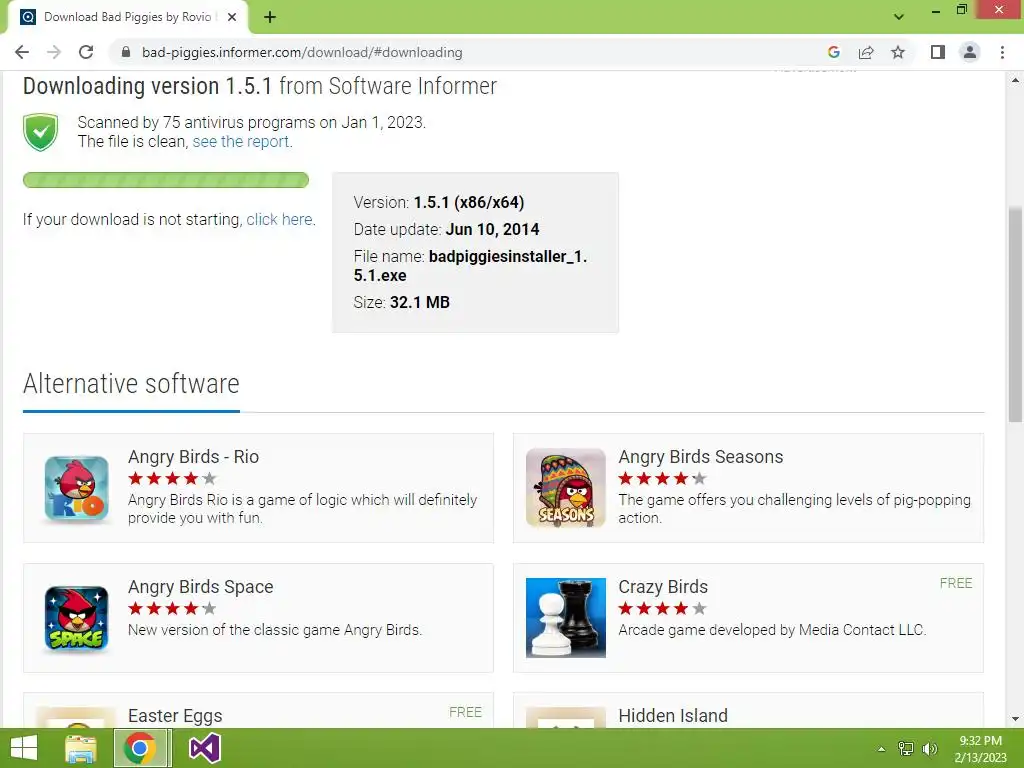The image size is (1024, 768).
Task: Click the green antivirus shield icon
Action: pyautogui.click(x=40, y=132)
